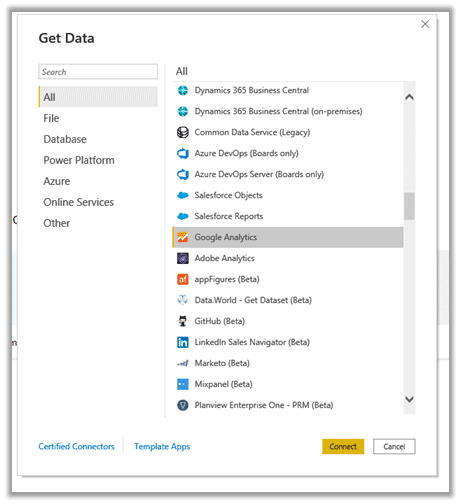Click the Common Data Service (Legacy) icon
This screenshot has height=504, width=461.
[x=183, y=132]
